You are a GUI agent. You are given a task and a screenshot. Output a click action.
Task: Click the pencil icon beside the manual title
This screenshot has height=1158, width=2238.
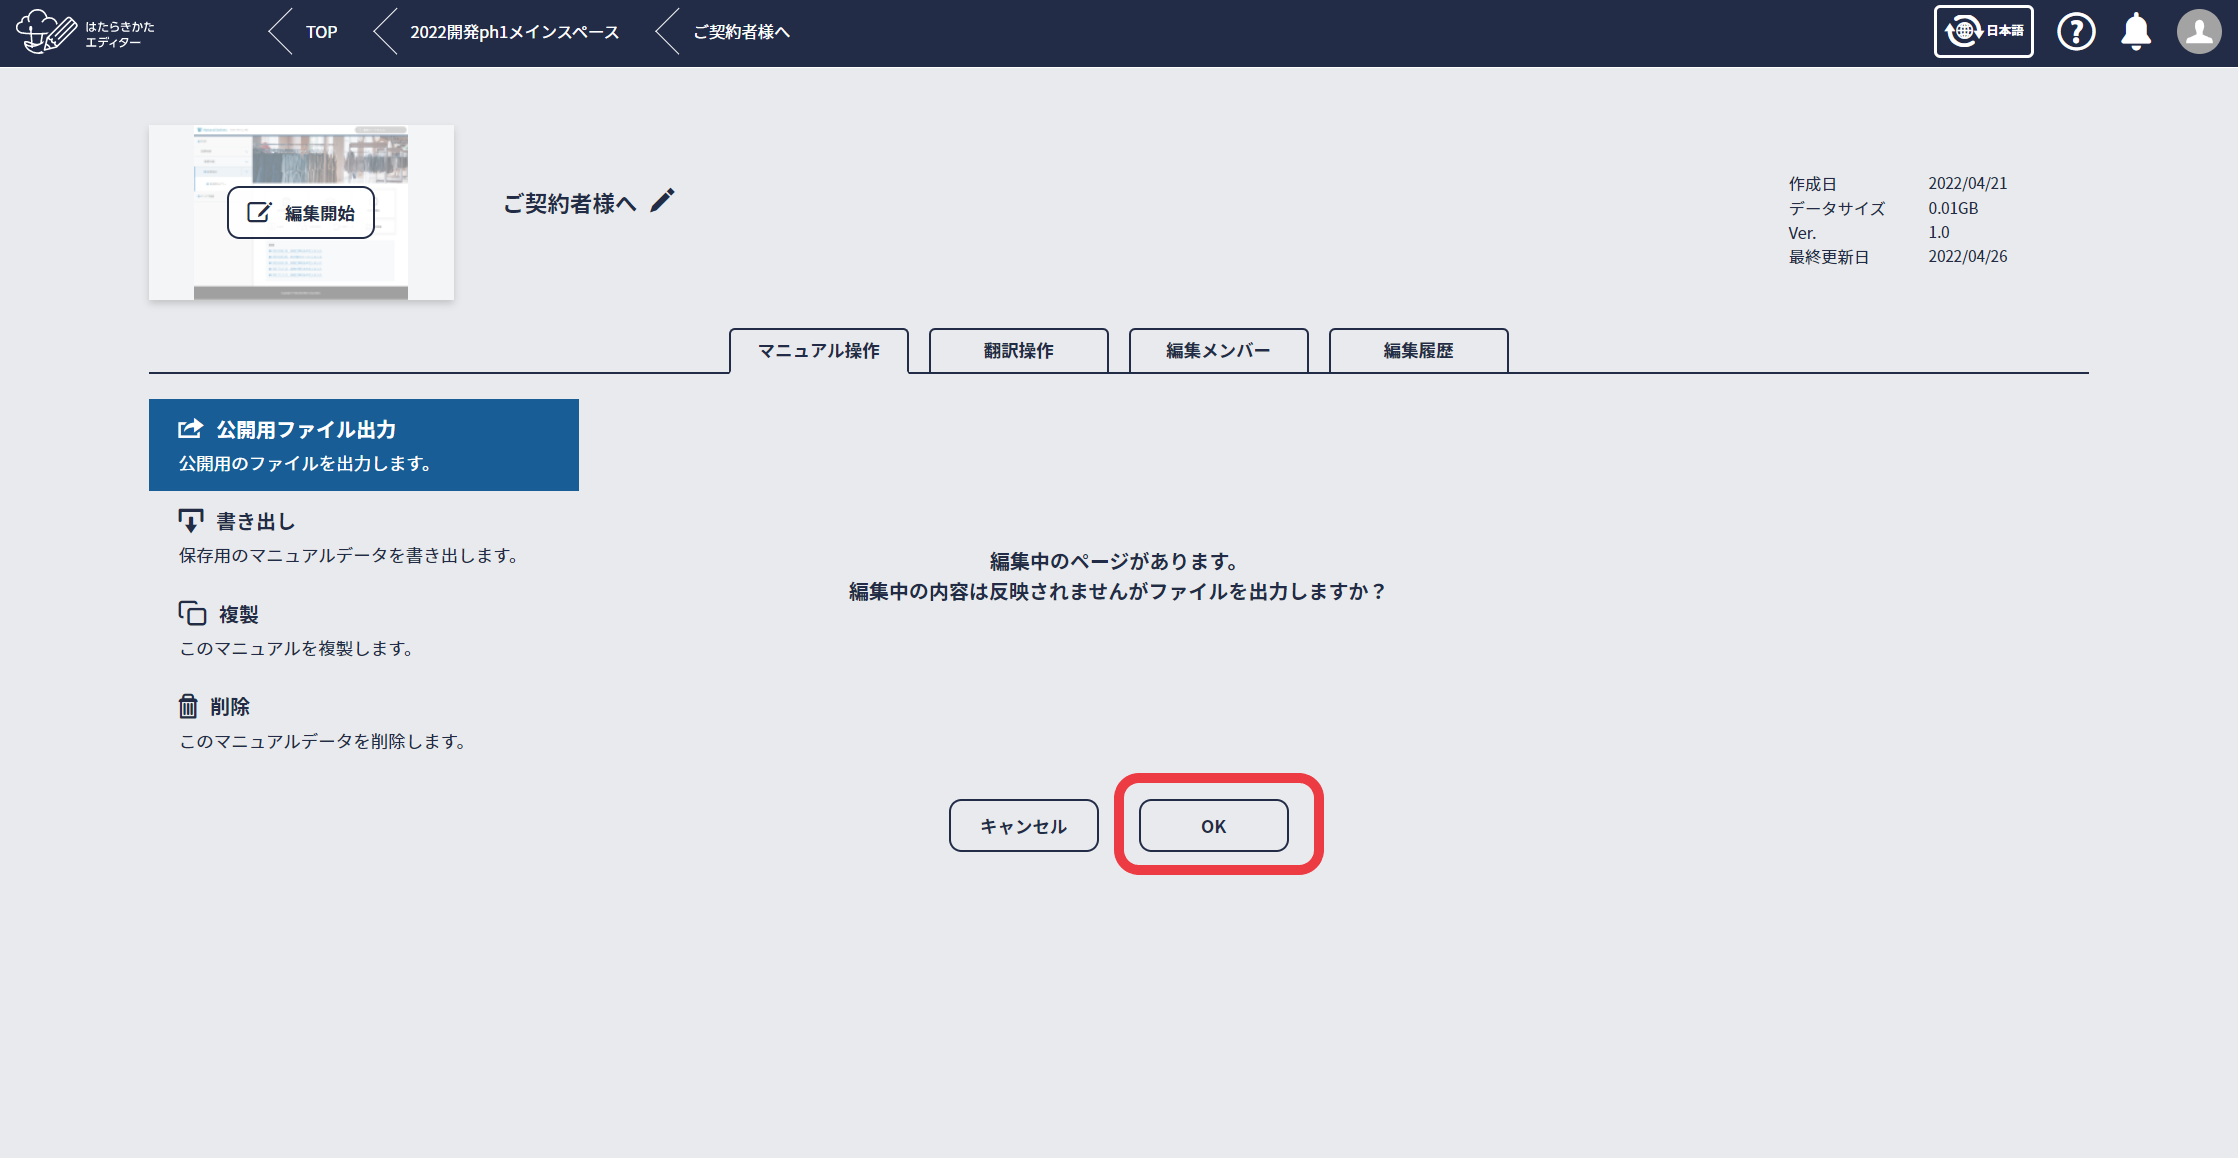(662, 201)
